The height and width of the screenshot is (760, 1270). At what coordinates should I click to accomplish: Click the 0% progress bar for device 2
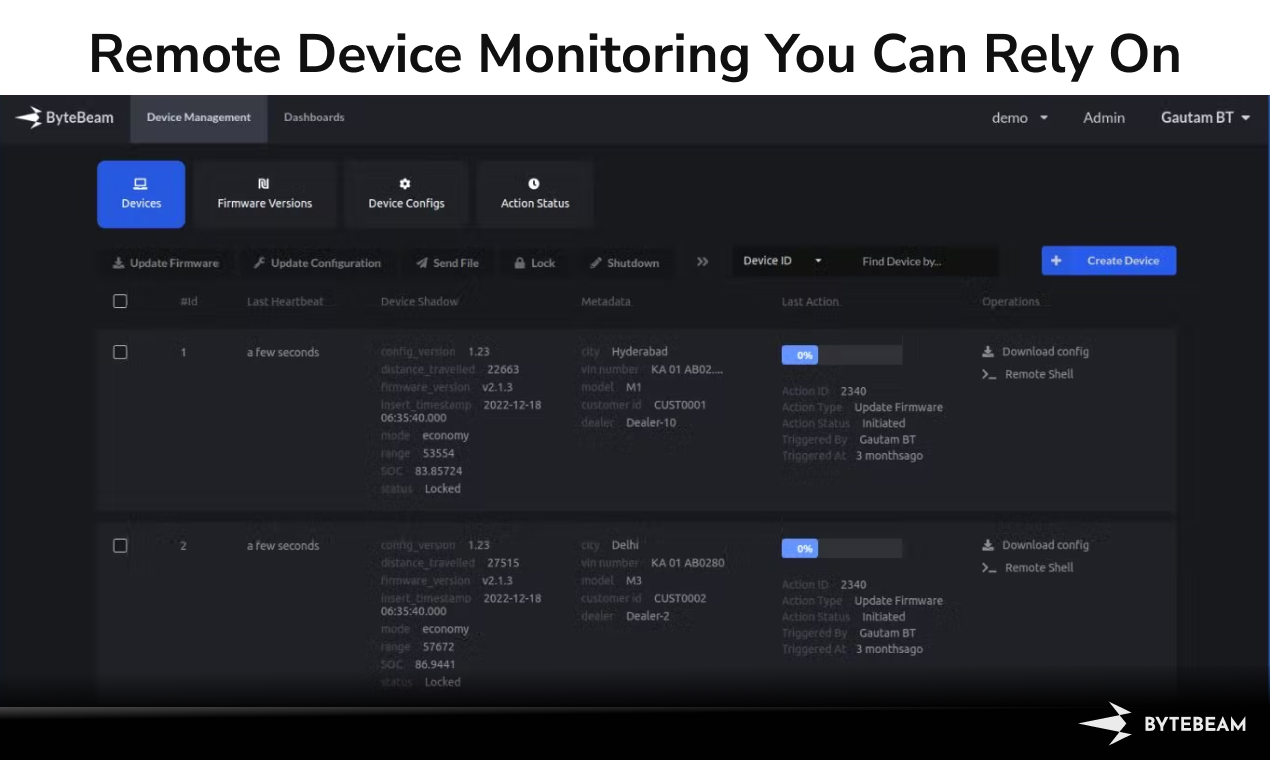pos(842,548)
